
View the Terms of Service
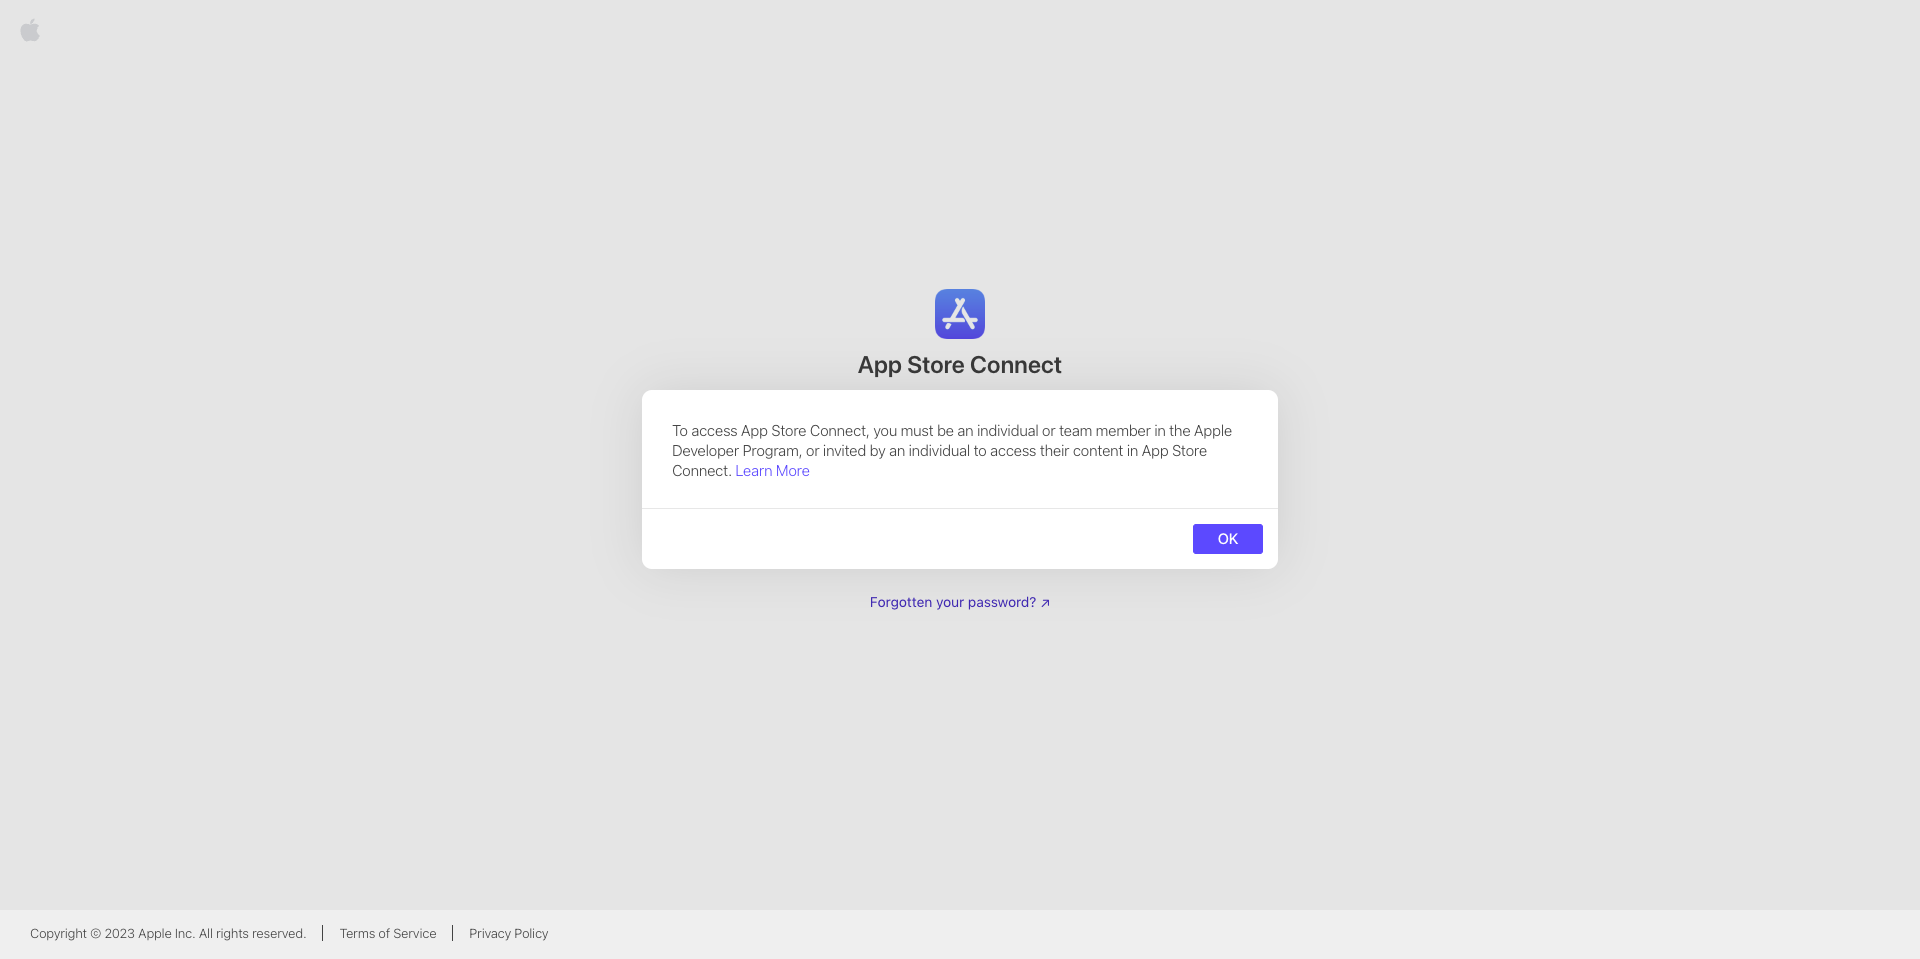tap(388, 933)
